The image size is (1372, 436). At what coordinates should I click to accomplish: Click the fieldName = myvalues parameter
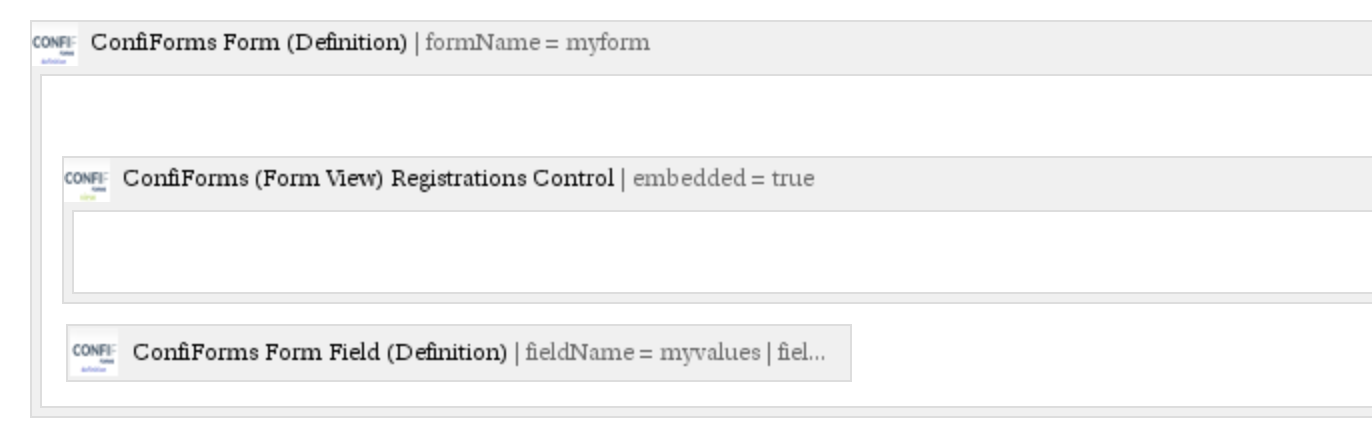pyautogui.click(x=642, y=352)
